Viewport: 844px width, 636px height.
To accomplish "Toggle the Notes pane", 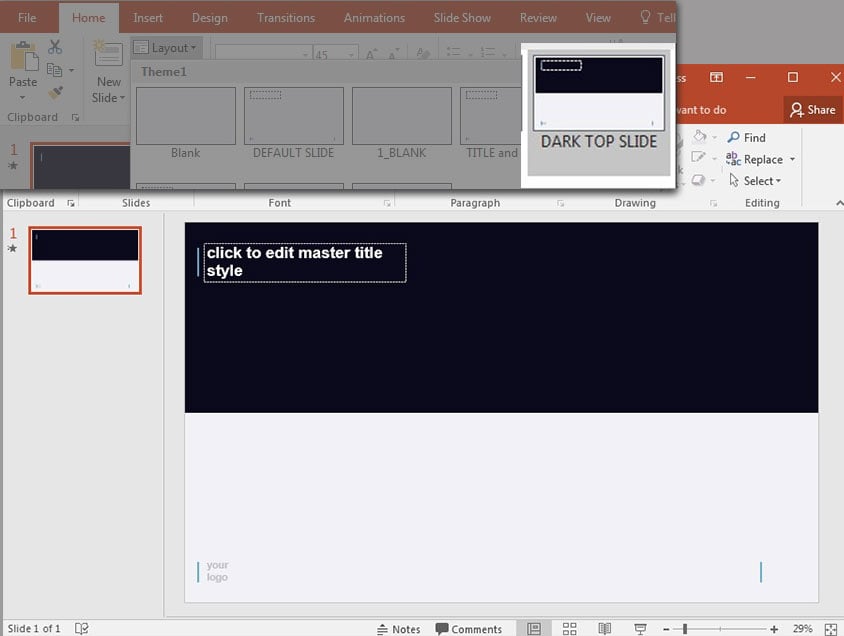I will pyautogui.click(x=398, y=629).
